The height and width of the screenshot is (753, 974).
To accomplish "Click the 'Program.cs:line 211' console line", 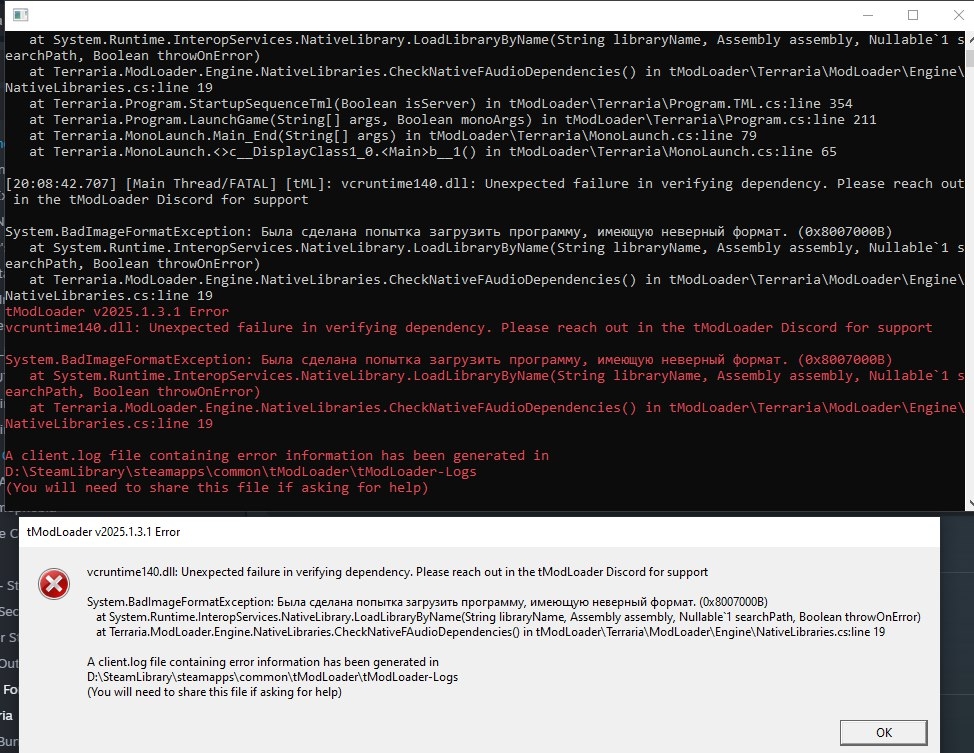I will [x=452, y=119].
